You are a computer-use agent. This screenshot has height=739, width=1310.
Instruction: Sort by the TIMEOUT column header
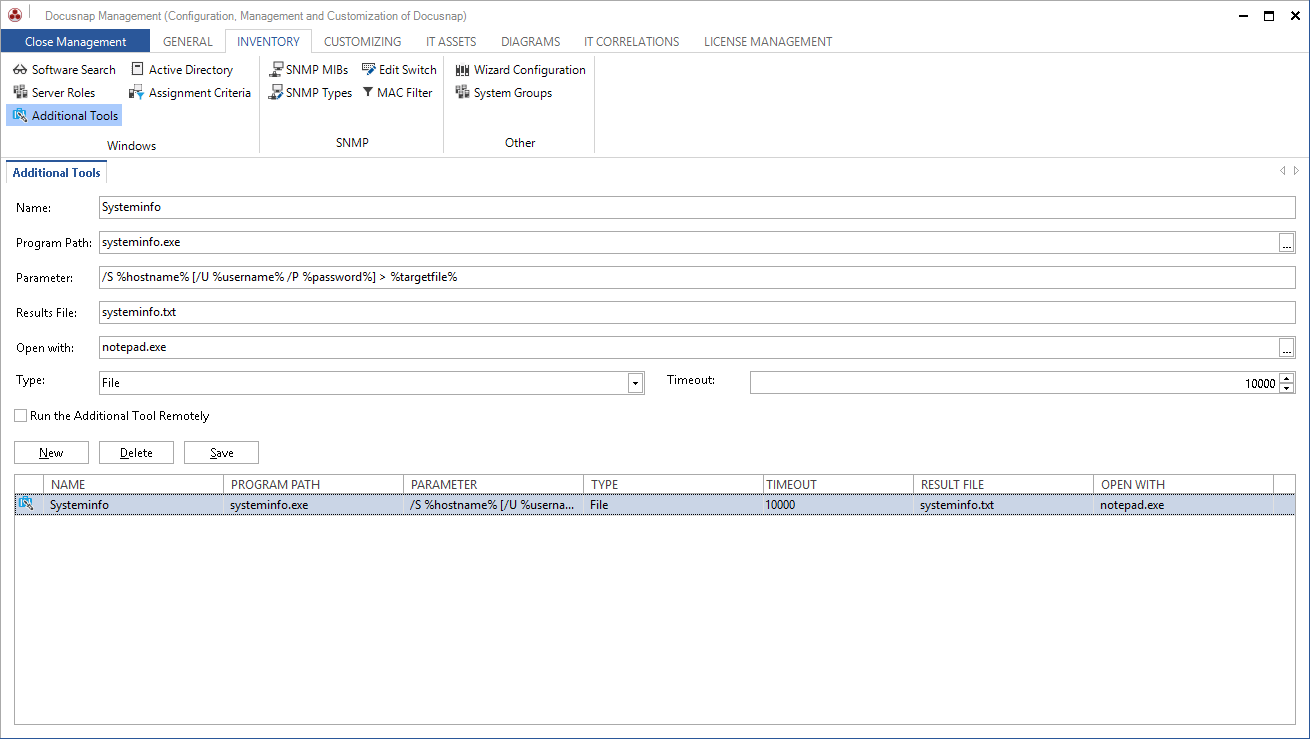coord(838,485)
